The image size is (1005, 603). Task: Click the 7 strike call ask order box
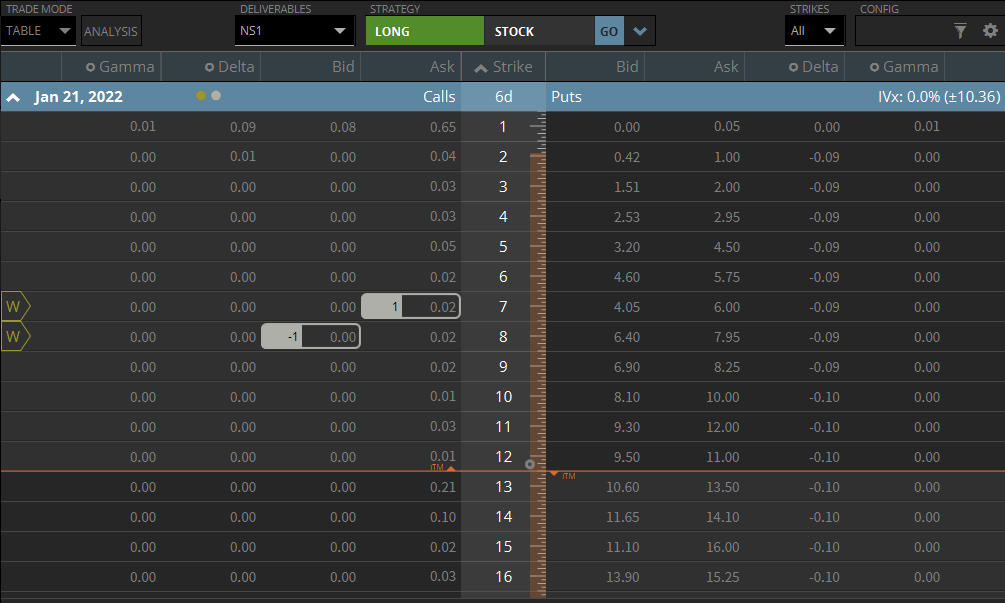410,307
